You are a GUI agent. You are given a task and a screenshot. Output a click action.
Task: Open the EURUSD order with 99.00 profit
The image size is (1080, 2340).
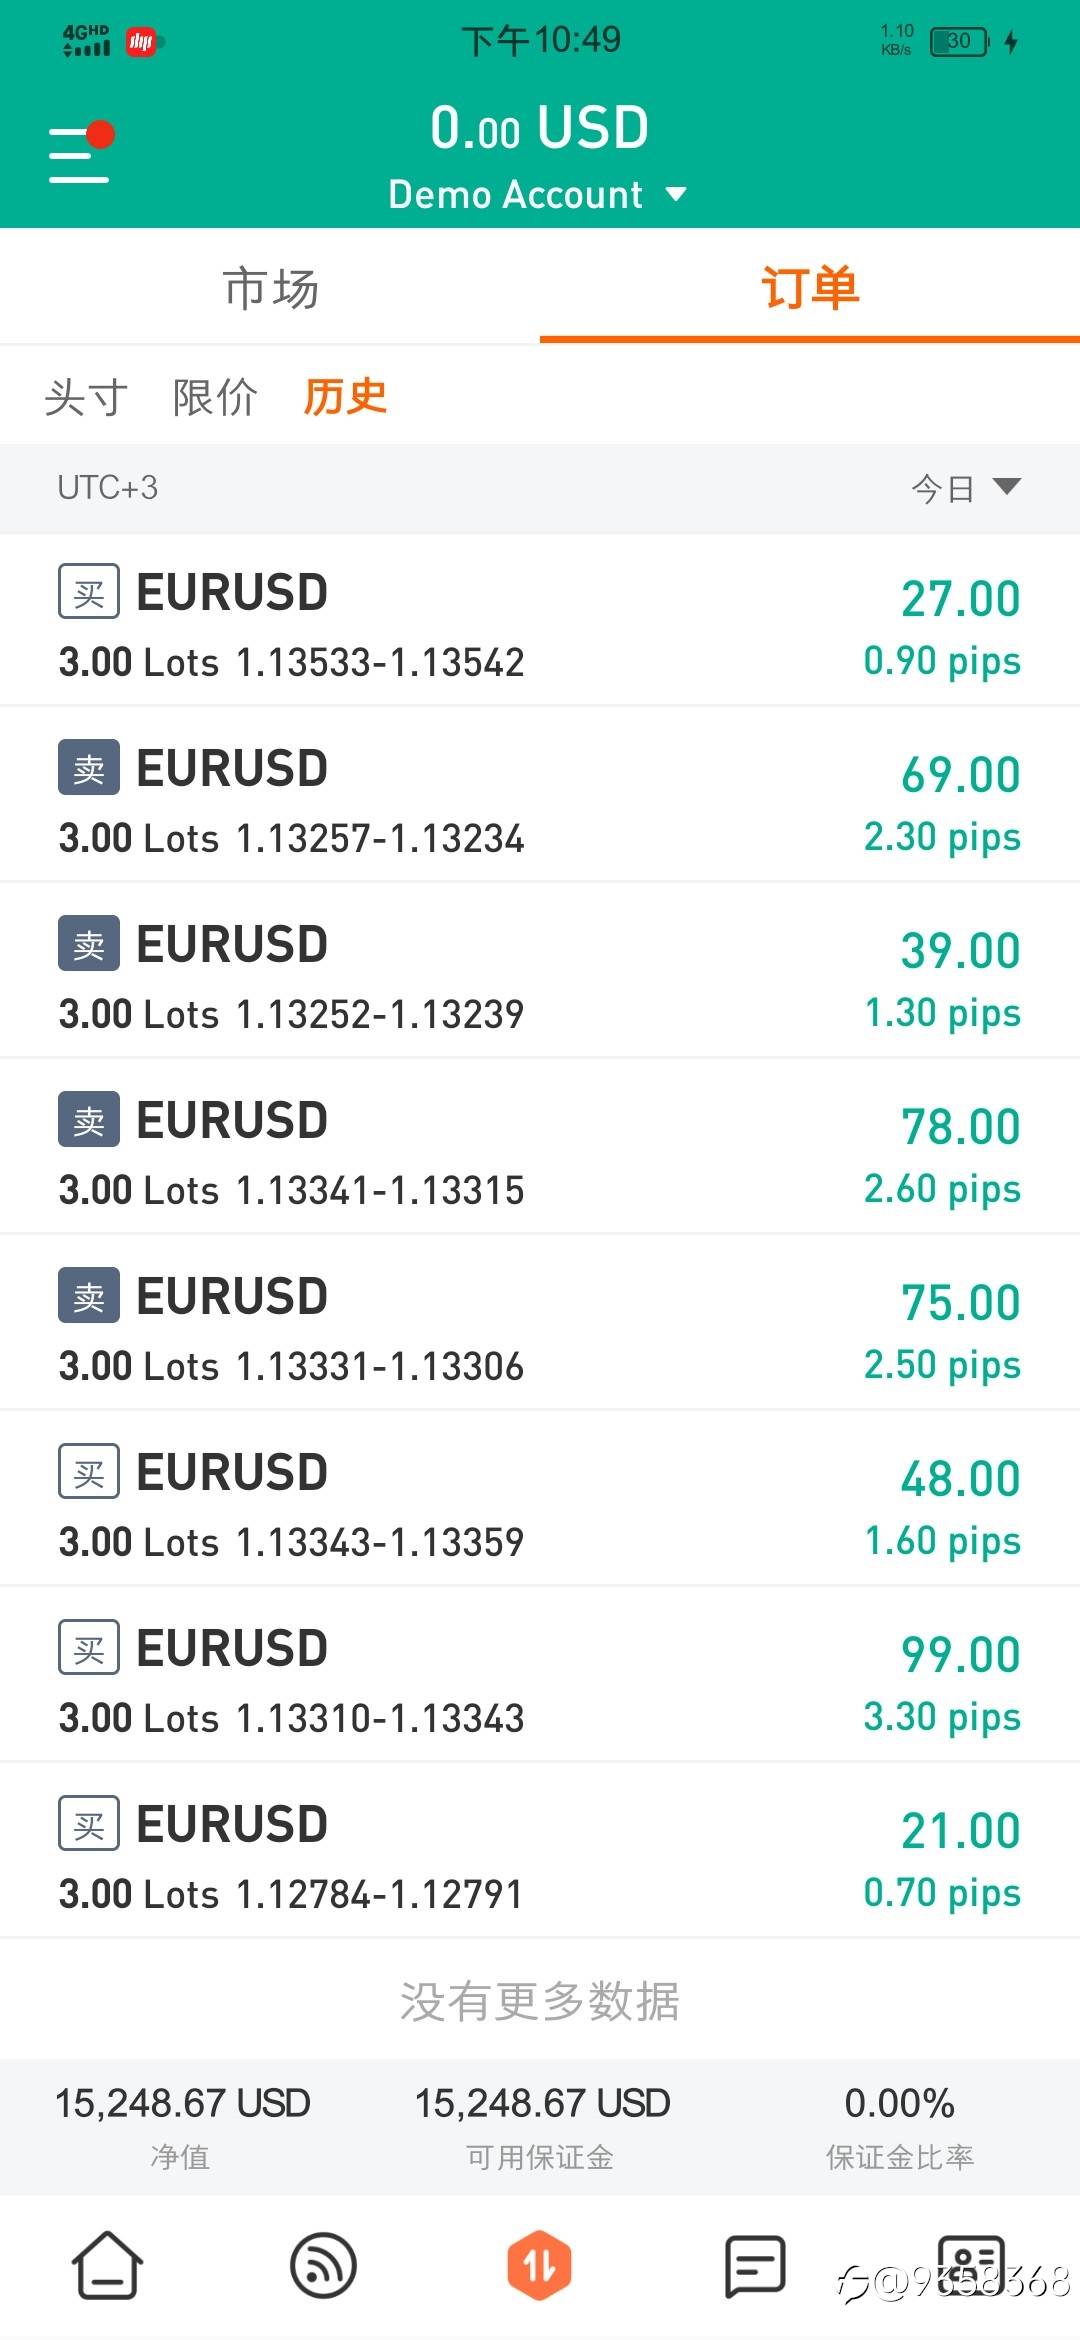coord(540,1674)
